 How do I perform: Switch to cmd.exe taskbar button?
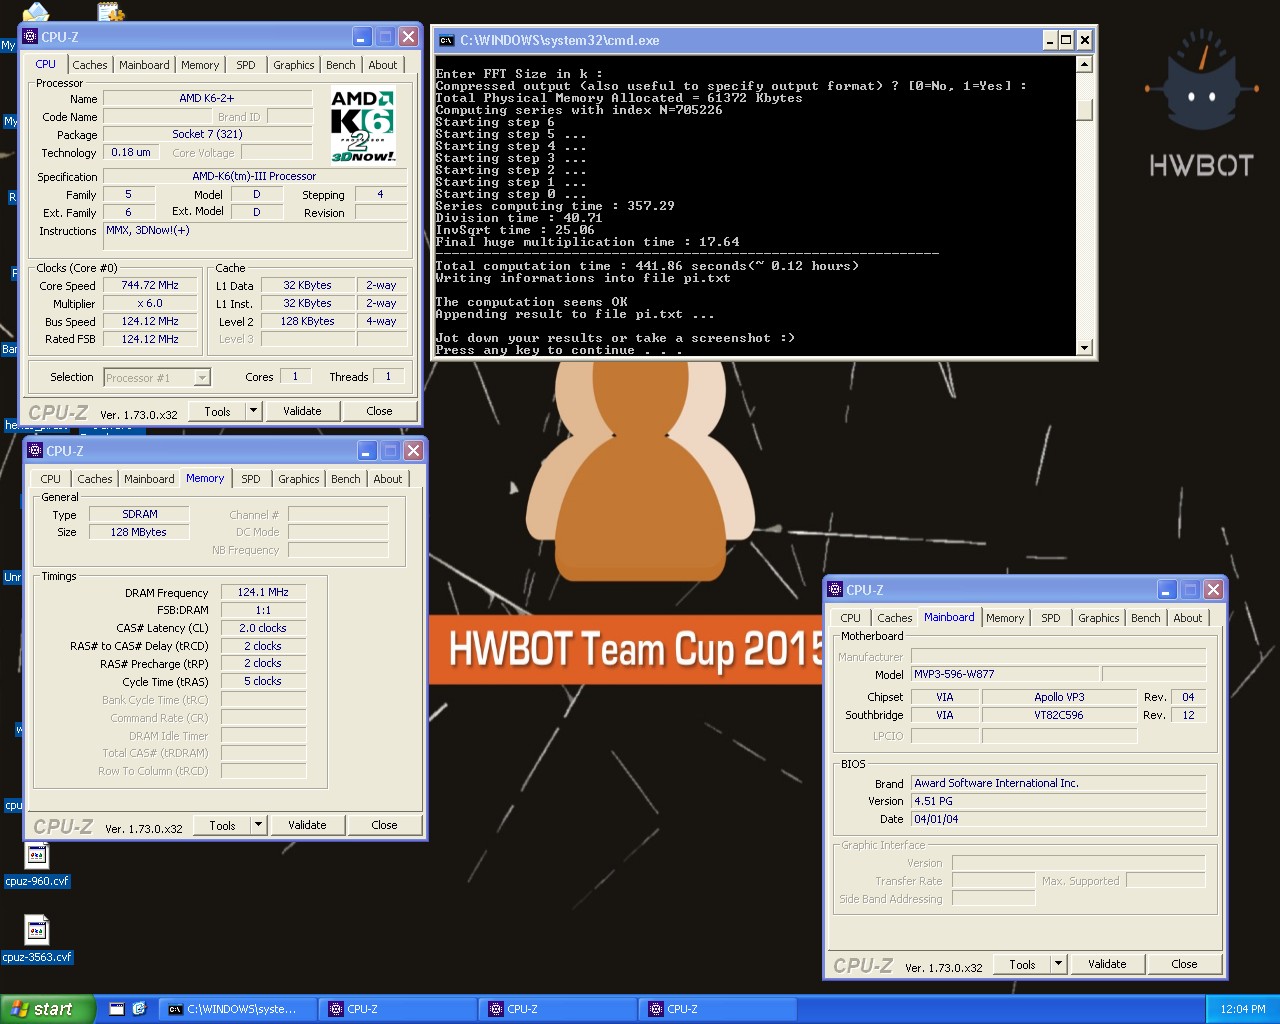pyautogui.click(x=236, y=1009)
